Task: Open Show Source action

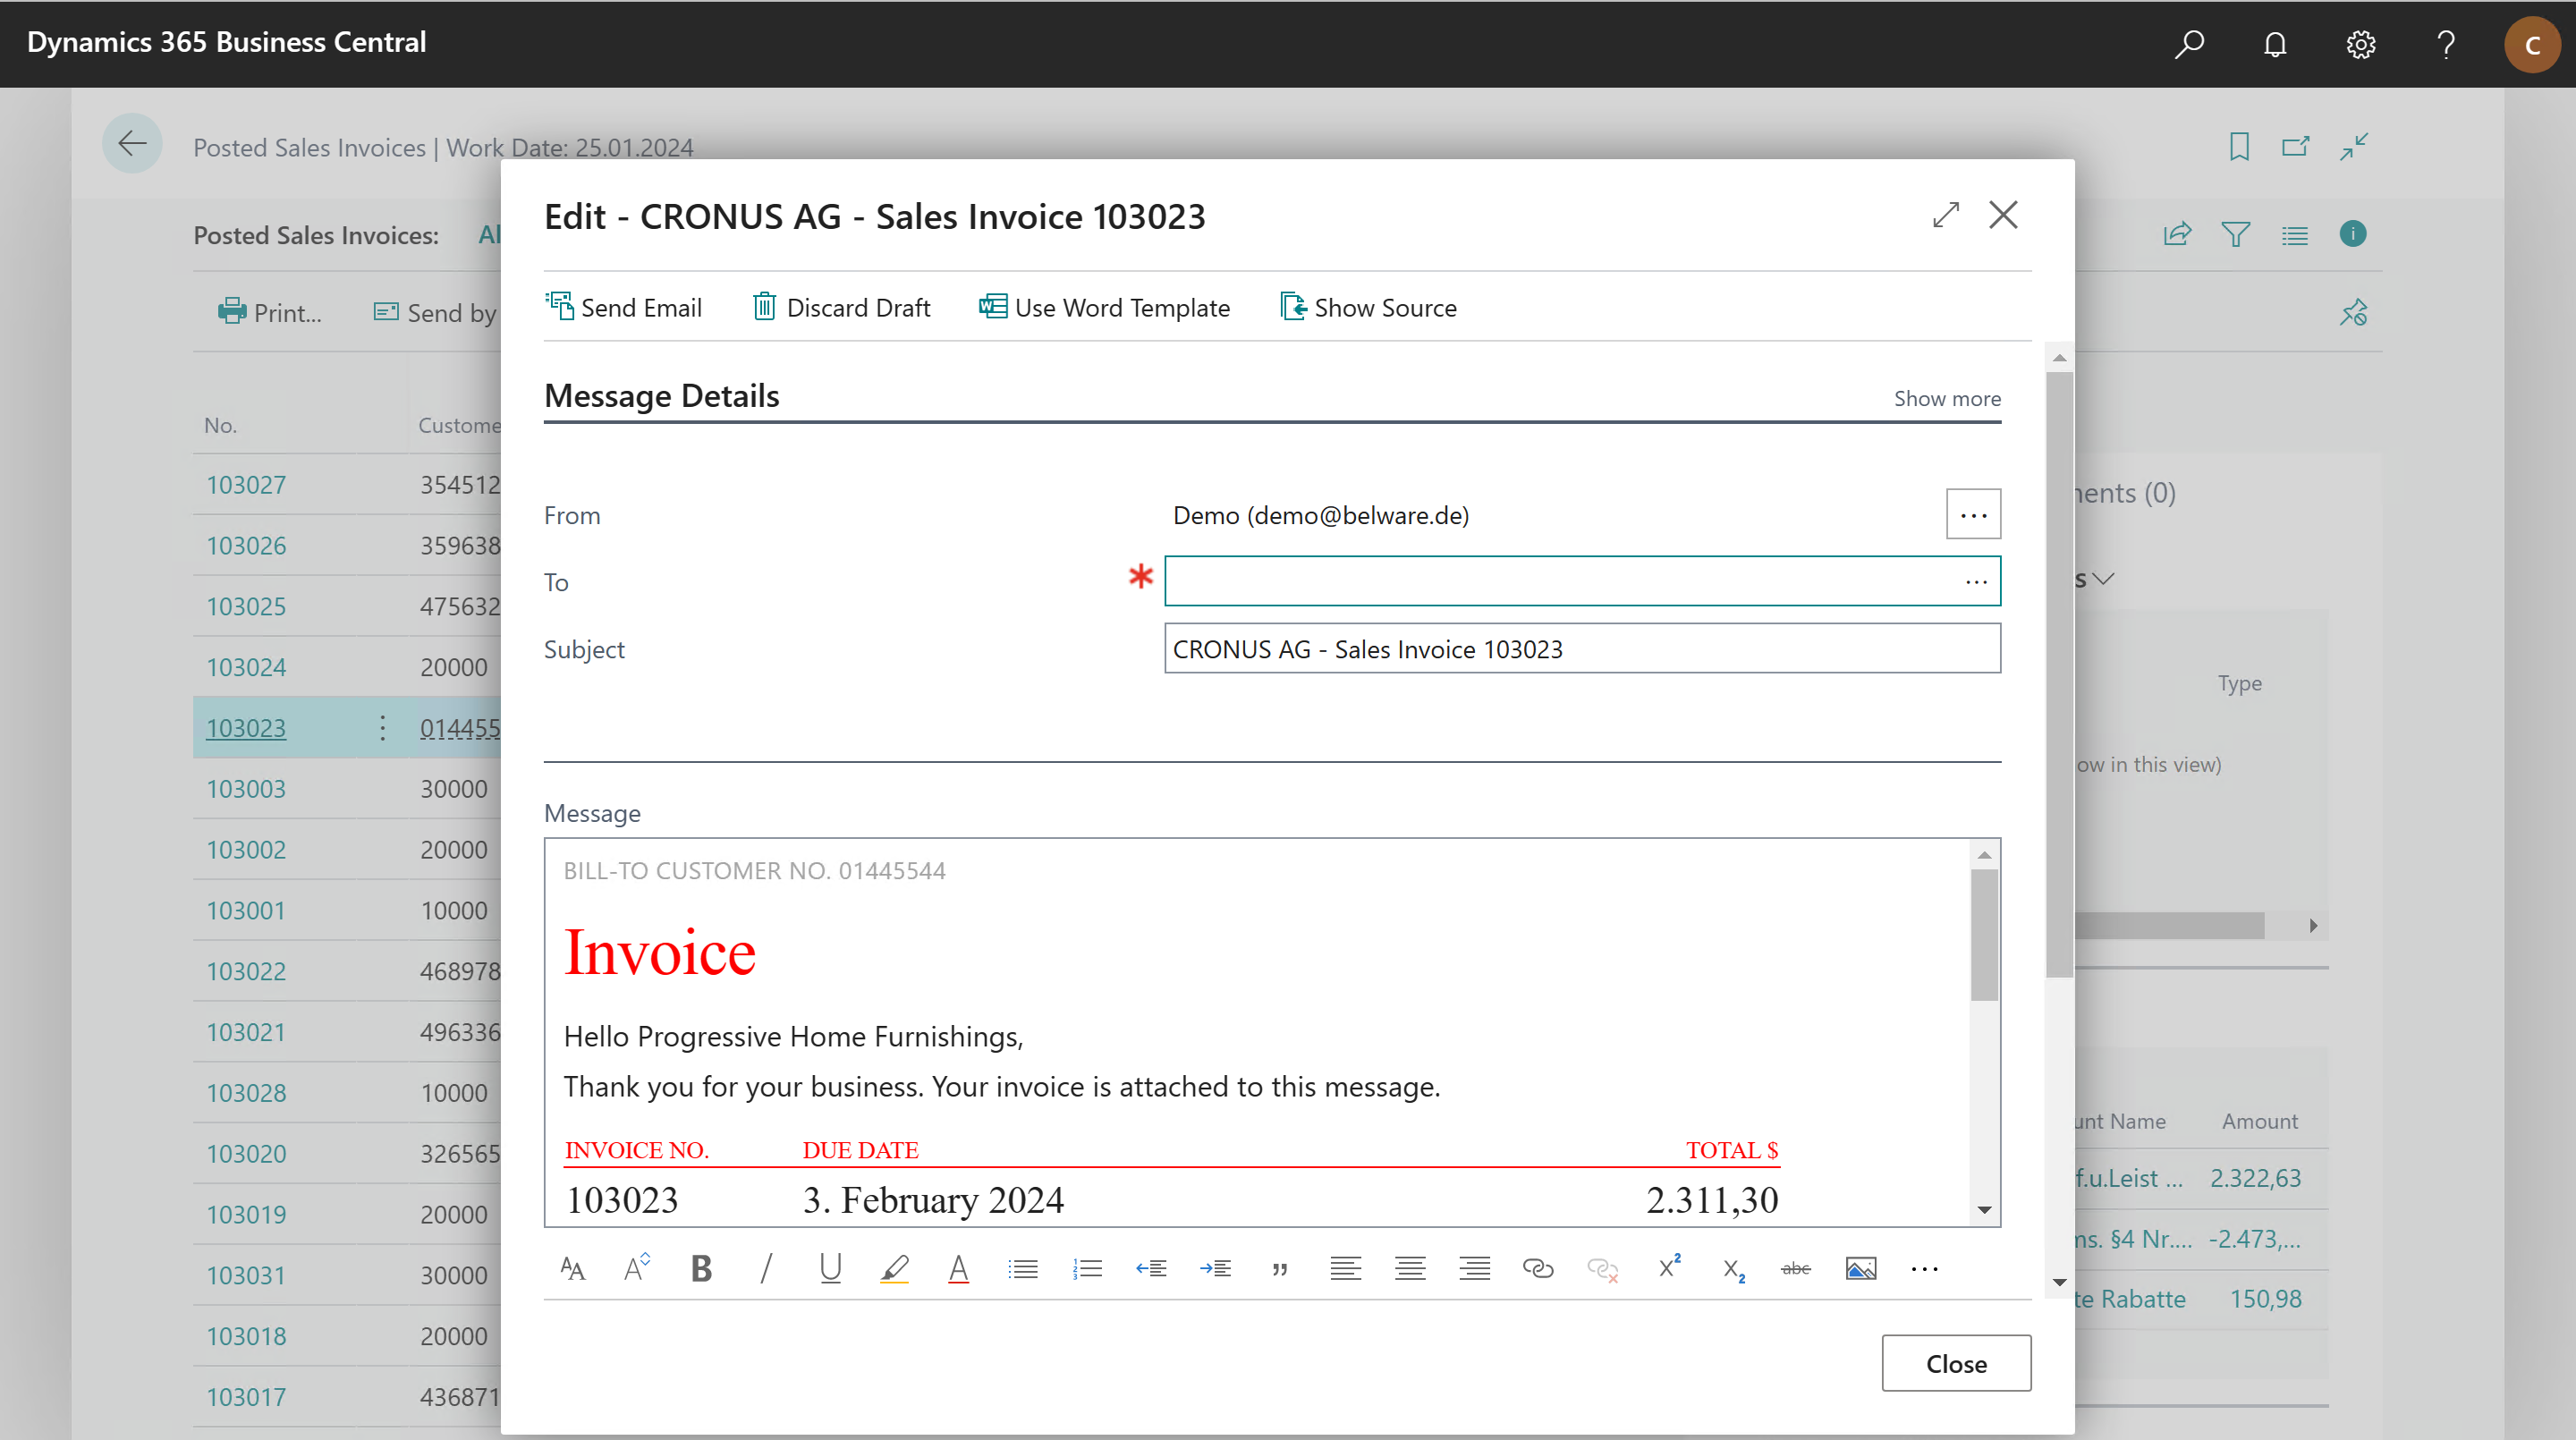Action: [1368, 307]
